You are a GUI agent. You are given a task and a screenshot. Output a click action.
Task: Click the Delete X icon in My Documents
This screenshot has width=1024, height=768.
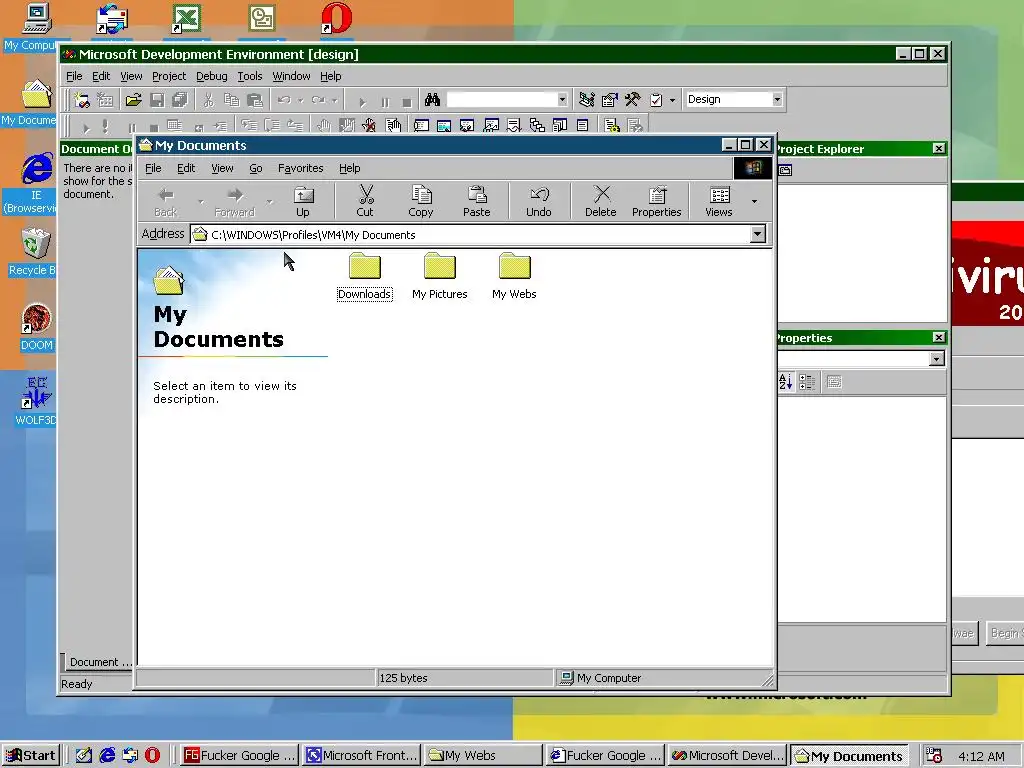(x=601, y=194)
